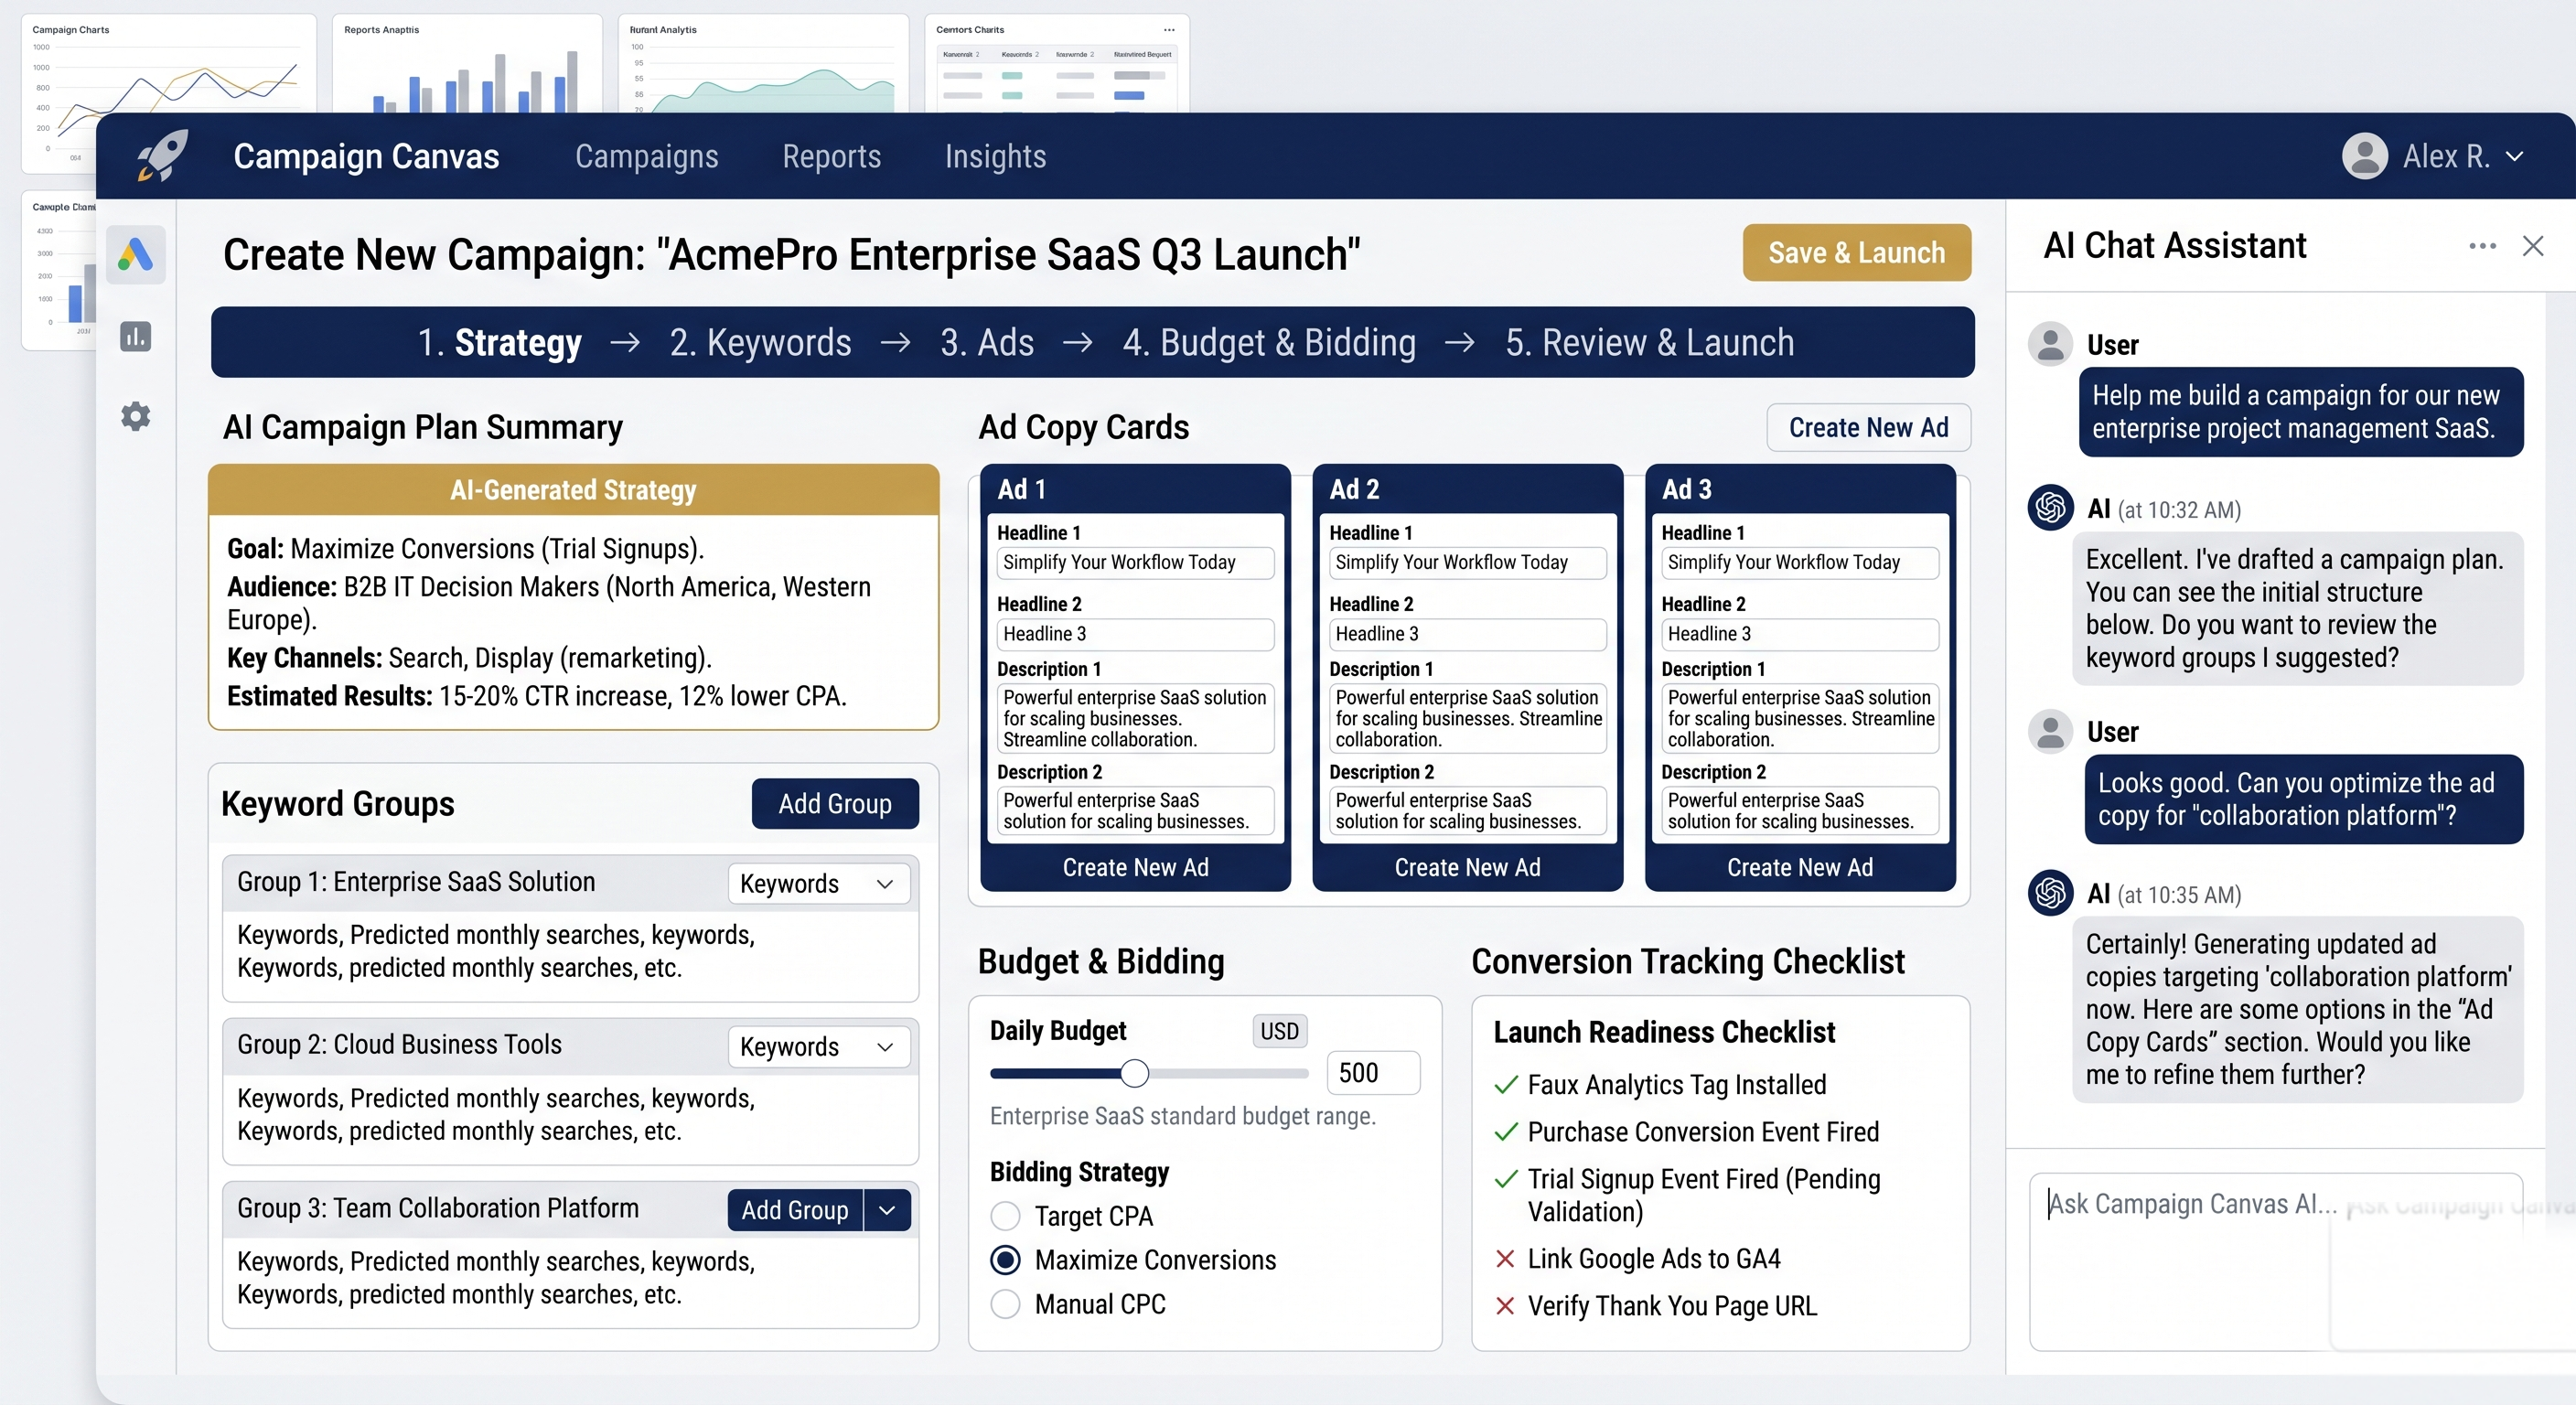Open Campaigns in top navigation

[646, 156]
